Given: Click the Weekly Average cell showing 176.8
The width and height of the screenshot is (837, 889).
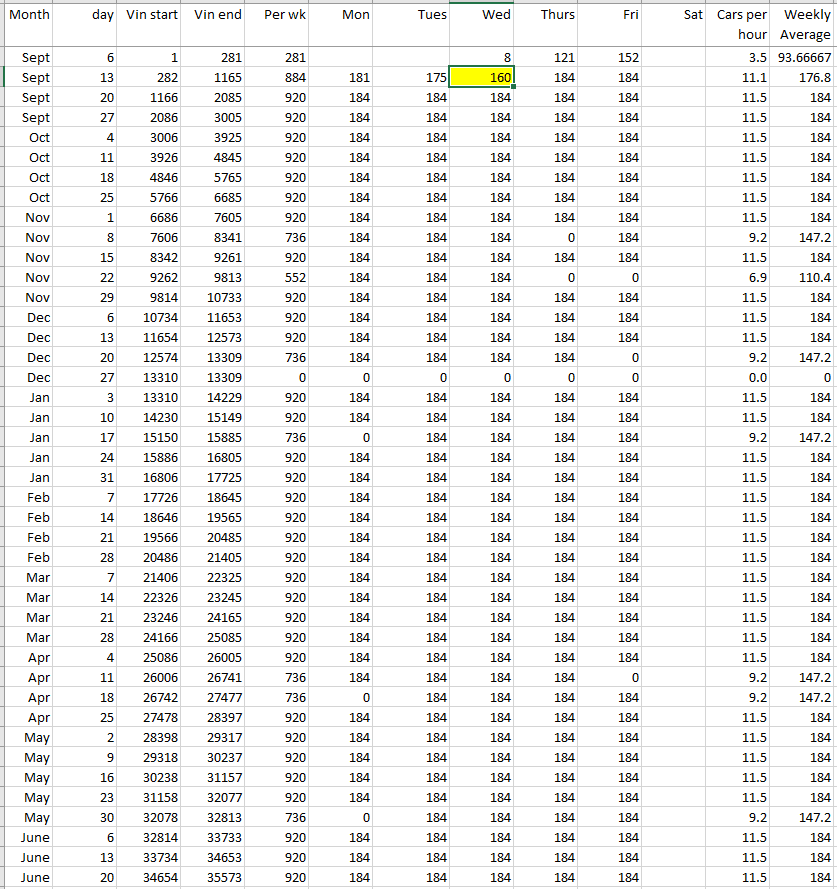Looking at the screenshot, I should tap(805, 78).
